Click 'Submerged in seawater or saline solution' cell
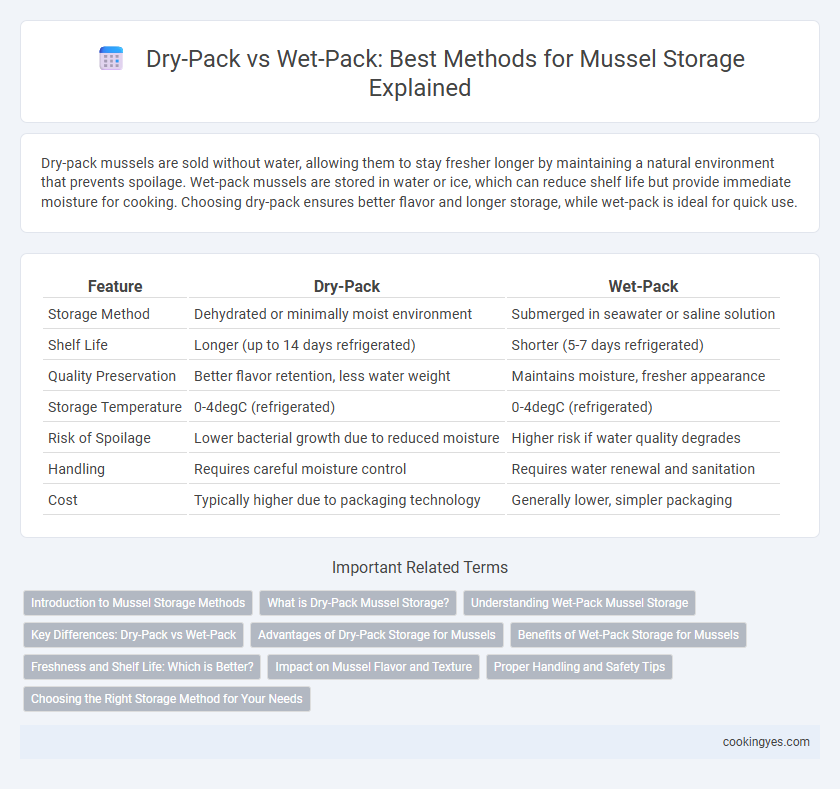Screen dimensions: 840x789 click(643, 314)
